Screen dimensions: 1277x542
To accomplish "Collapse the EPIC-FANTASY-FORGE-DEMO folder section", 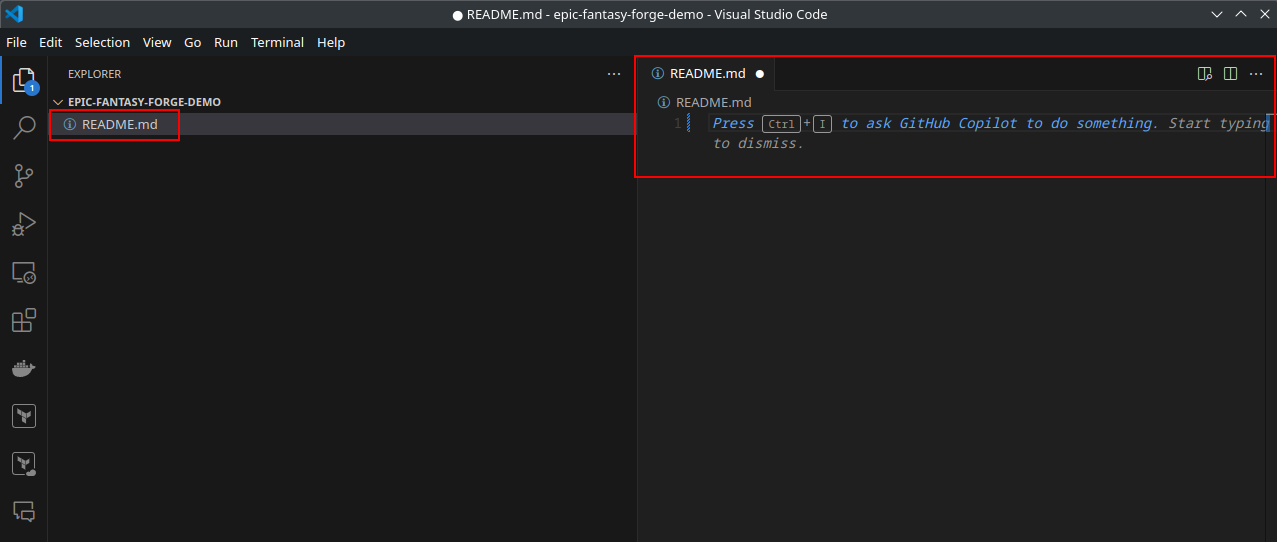I will tap(138, 102).
